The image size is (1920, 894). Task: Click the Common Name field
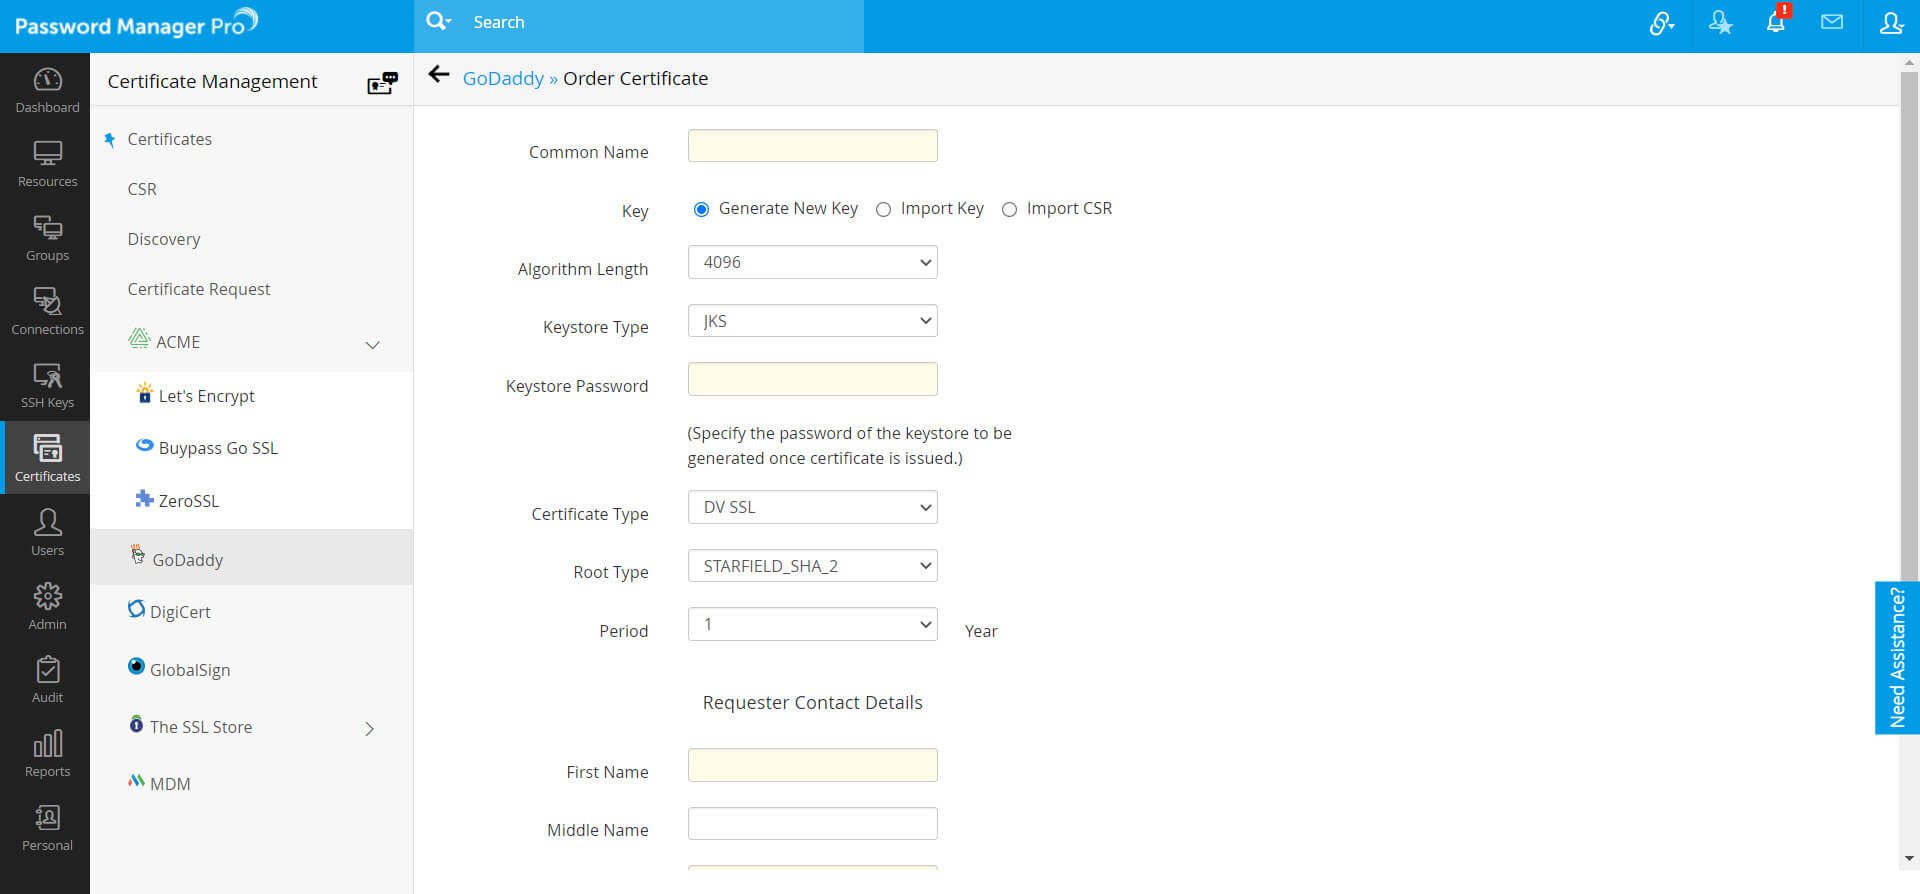click(x=812, y=146)
